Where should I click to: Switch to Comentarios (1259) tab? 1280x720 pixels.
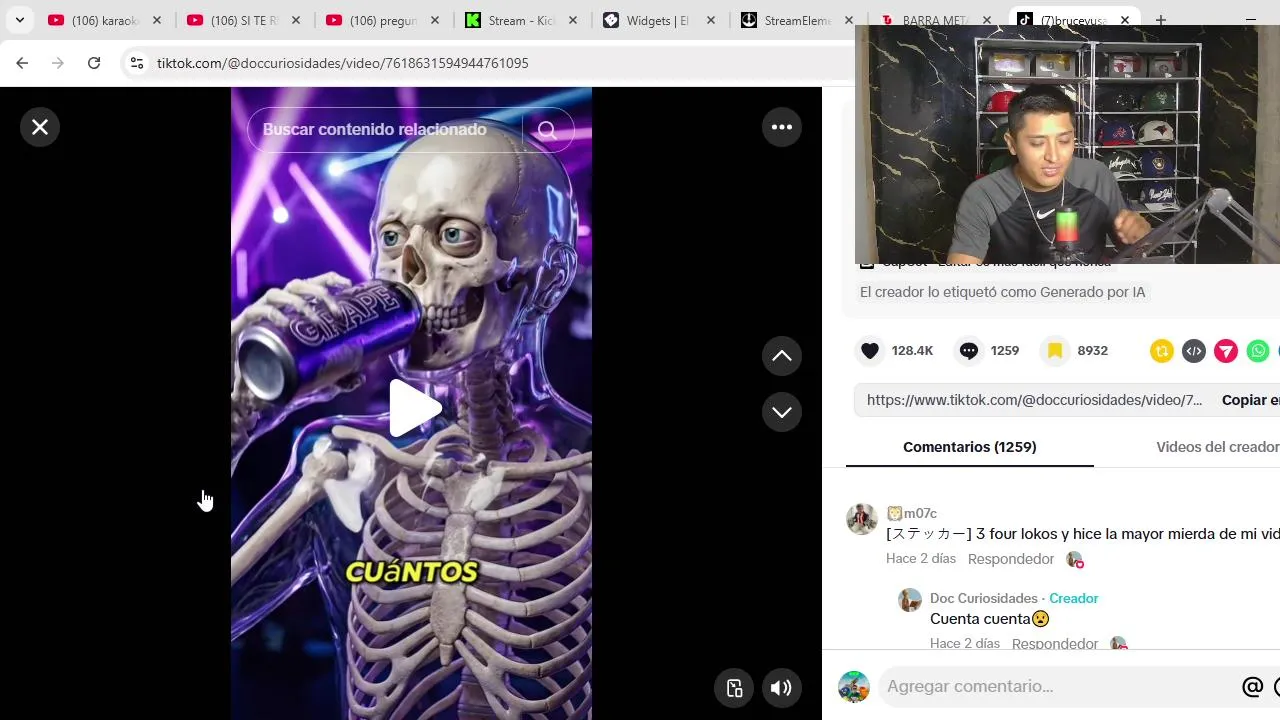(x=969, y=447)
